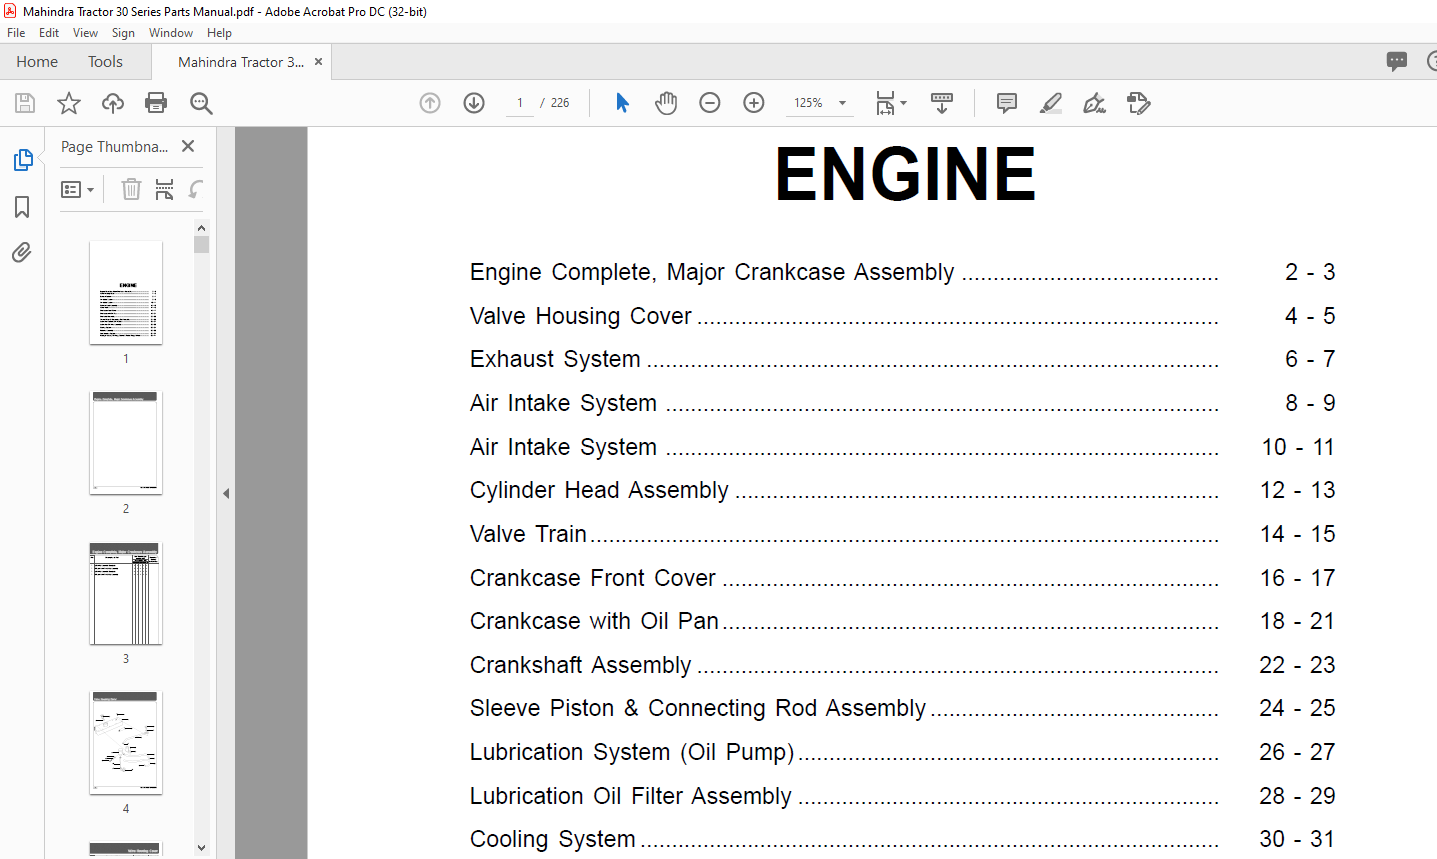Click the ENGINE page heading
1437x859 pixels.
905,174
